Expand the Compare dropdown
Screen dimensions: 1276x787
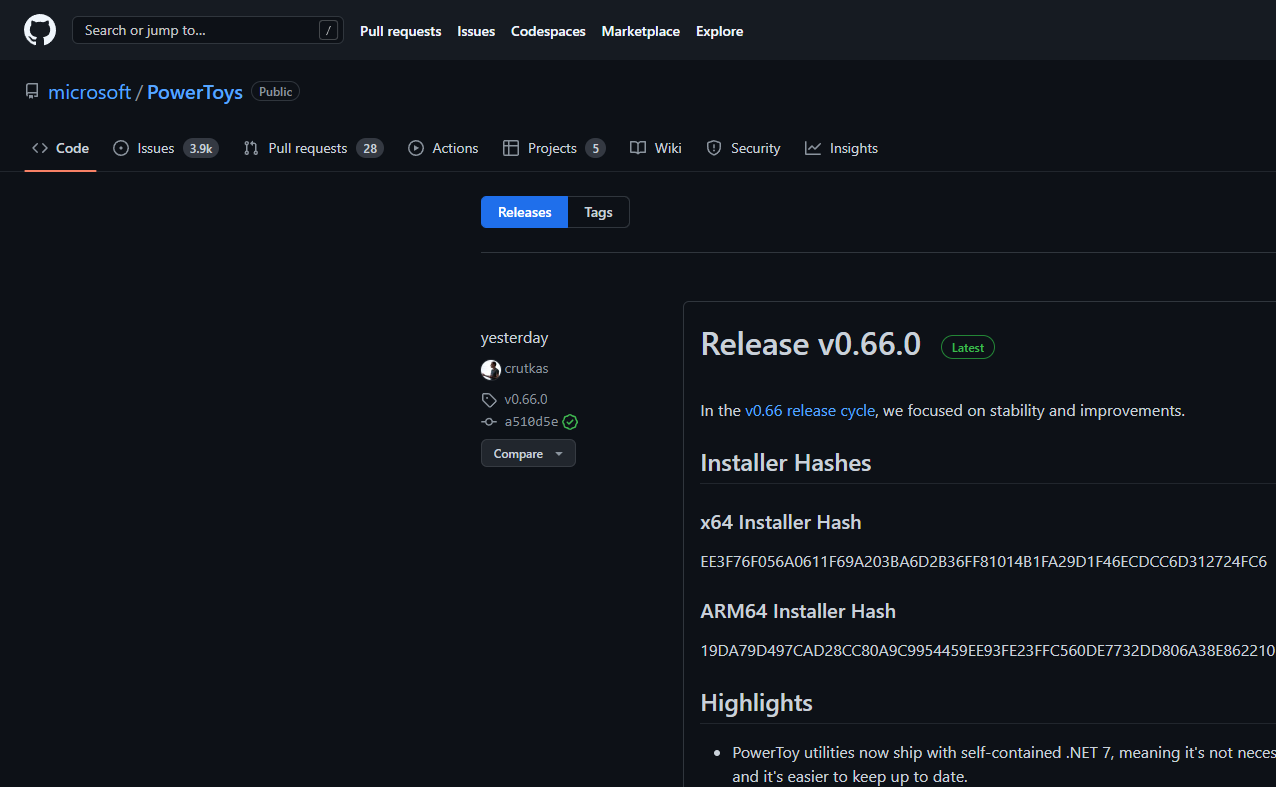point(528,454)
